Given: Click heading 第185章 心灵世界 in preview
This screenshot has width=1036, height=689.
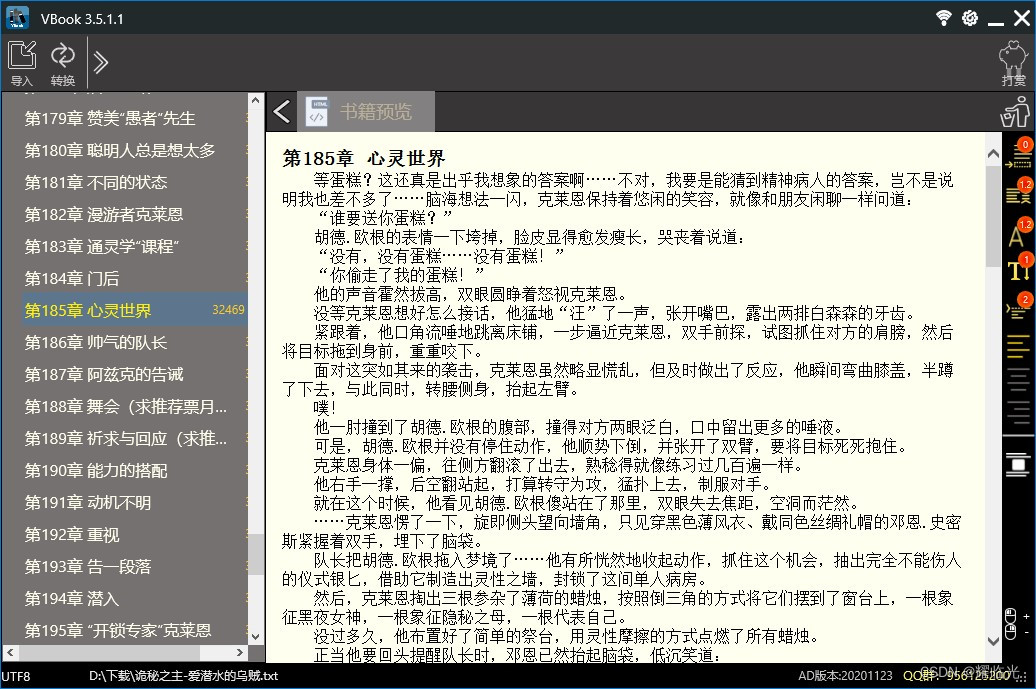Looking at the screenshot, I should (364, 159).
